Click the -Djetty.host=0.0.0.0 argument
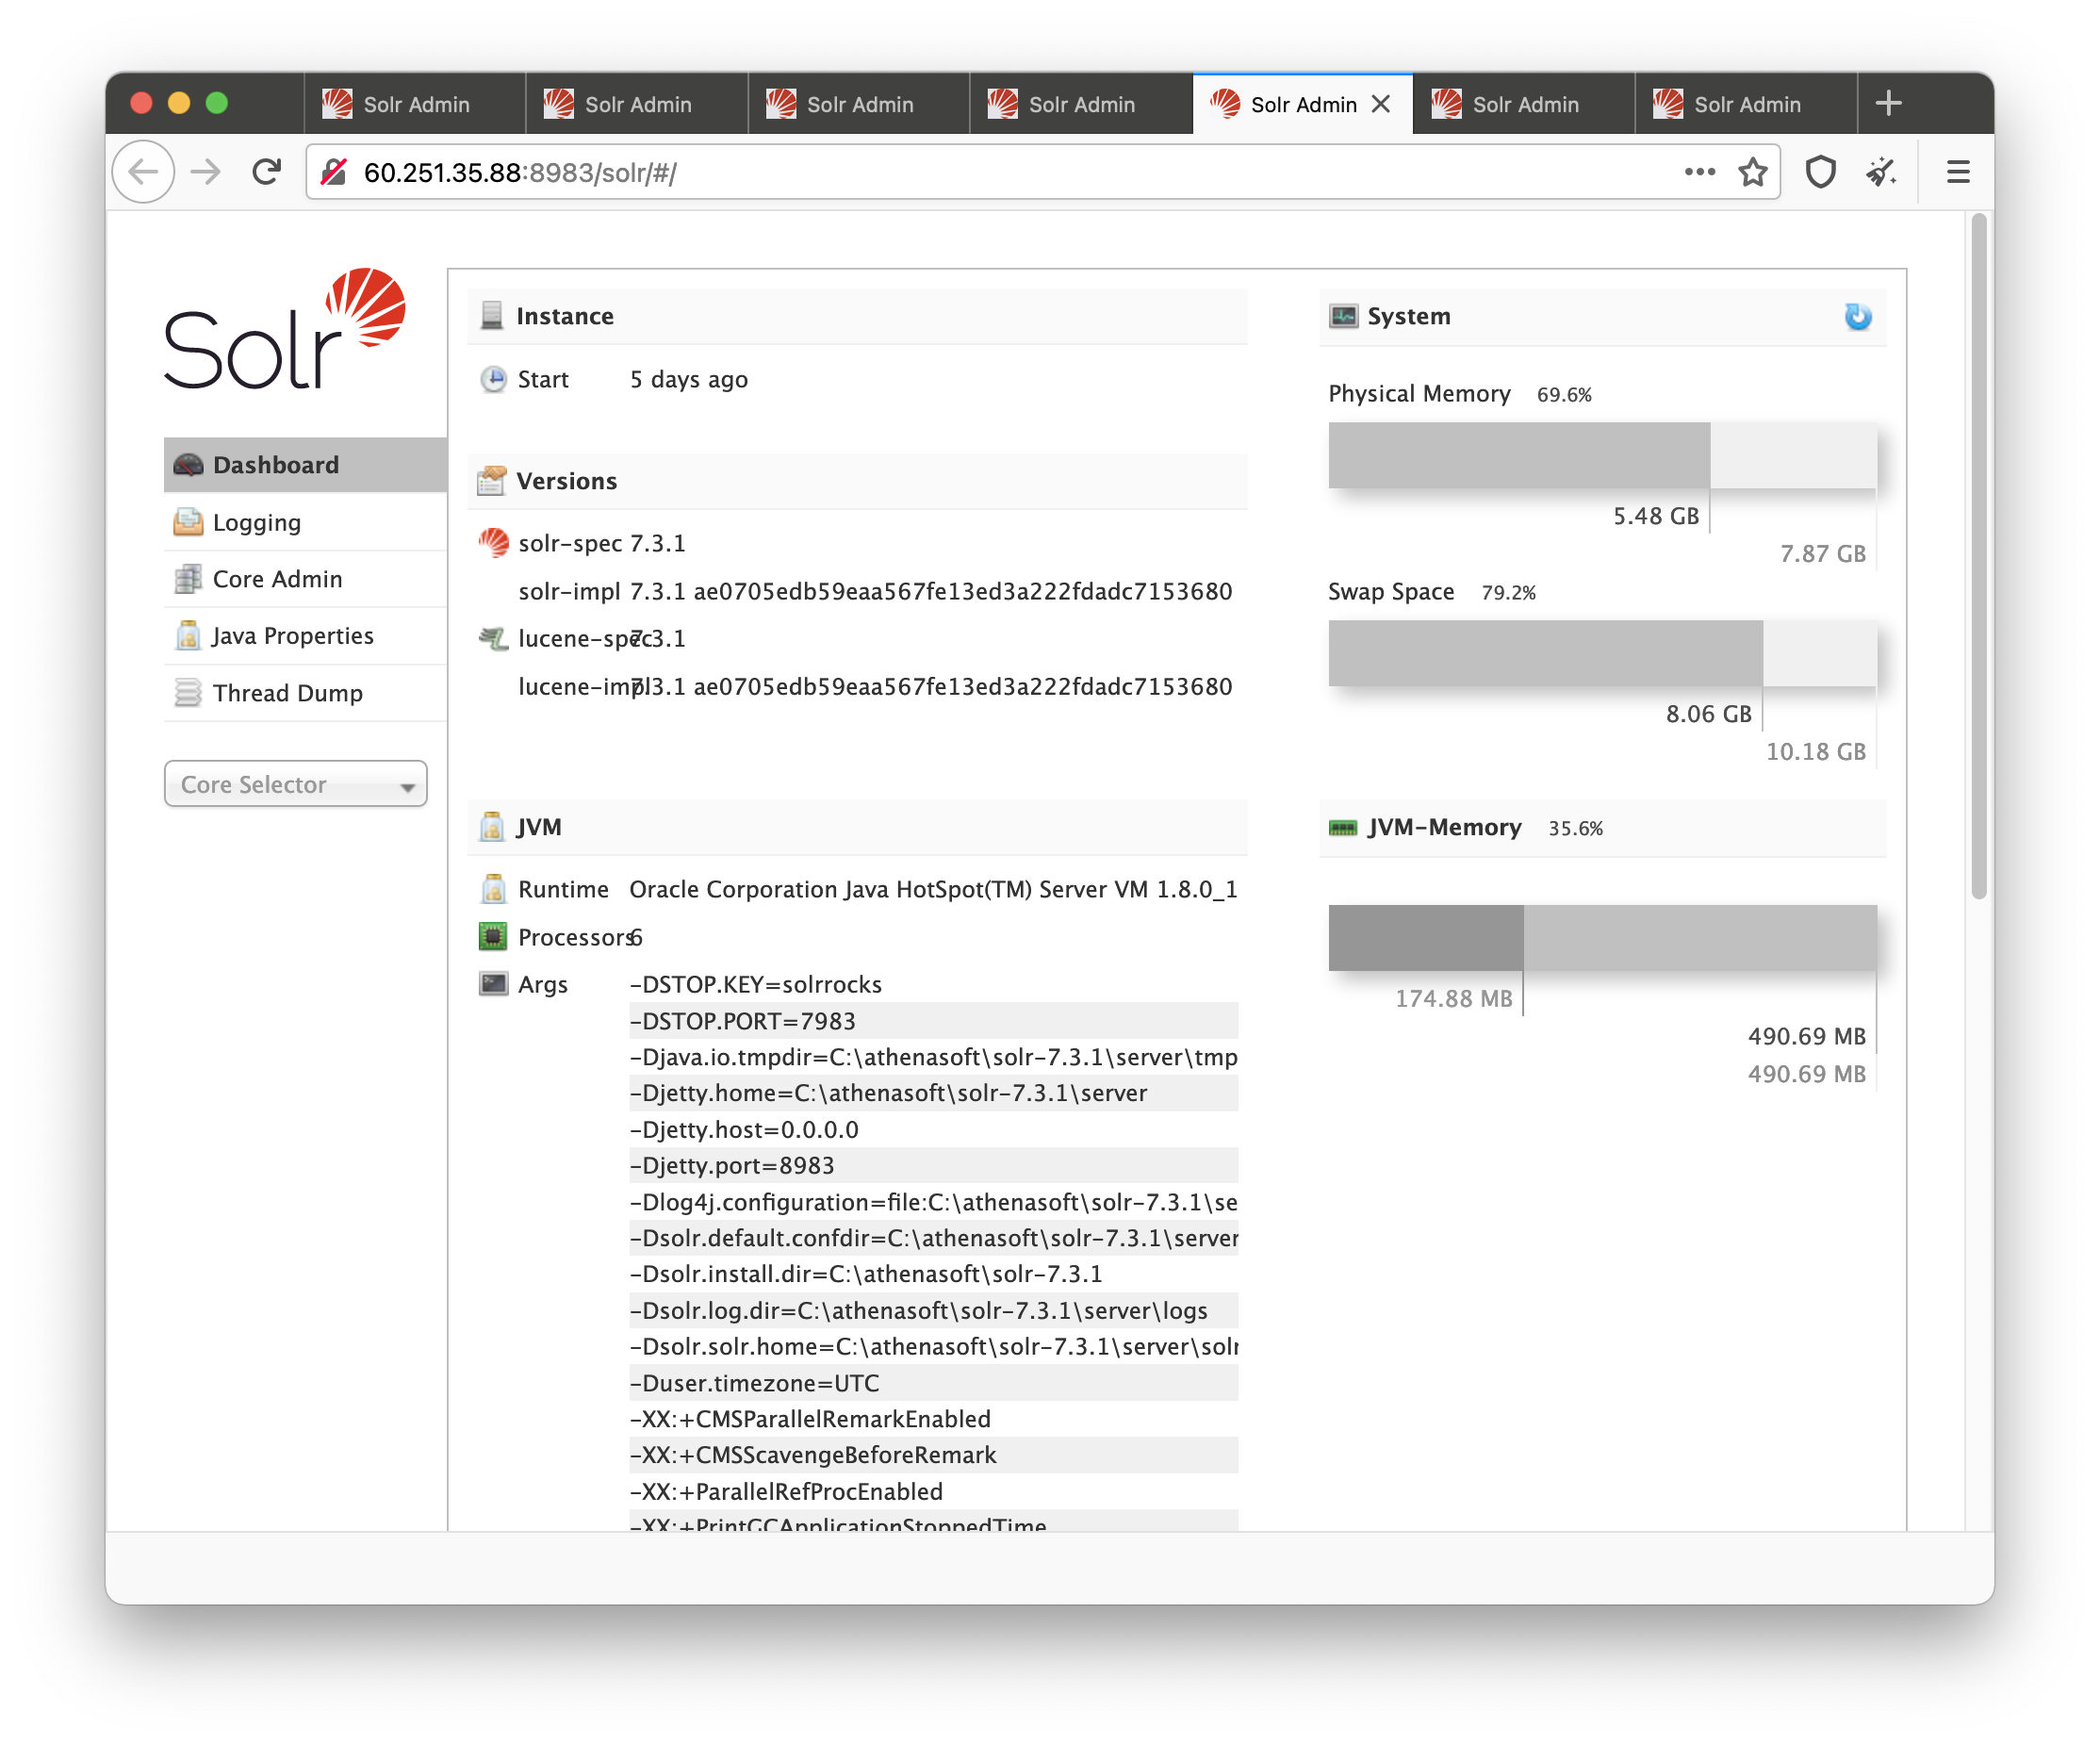 744,1129
